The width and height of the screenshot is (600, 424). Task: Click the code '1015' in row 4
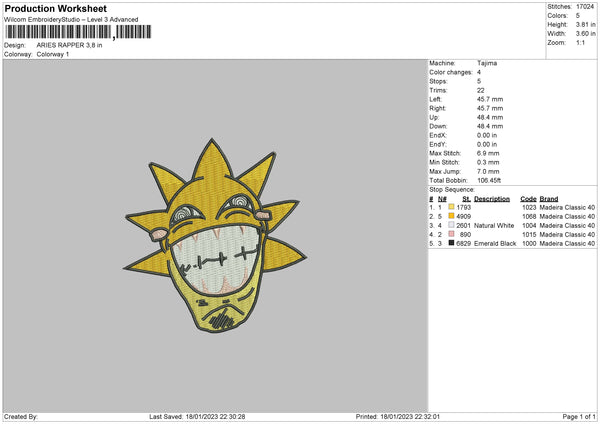pos(529,235)
